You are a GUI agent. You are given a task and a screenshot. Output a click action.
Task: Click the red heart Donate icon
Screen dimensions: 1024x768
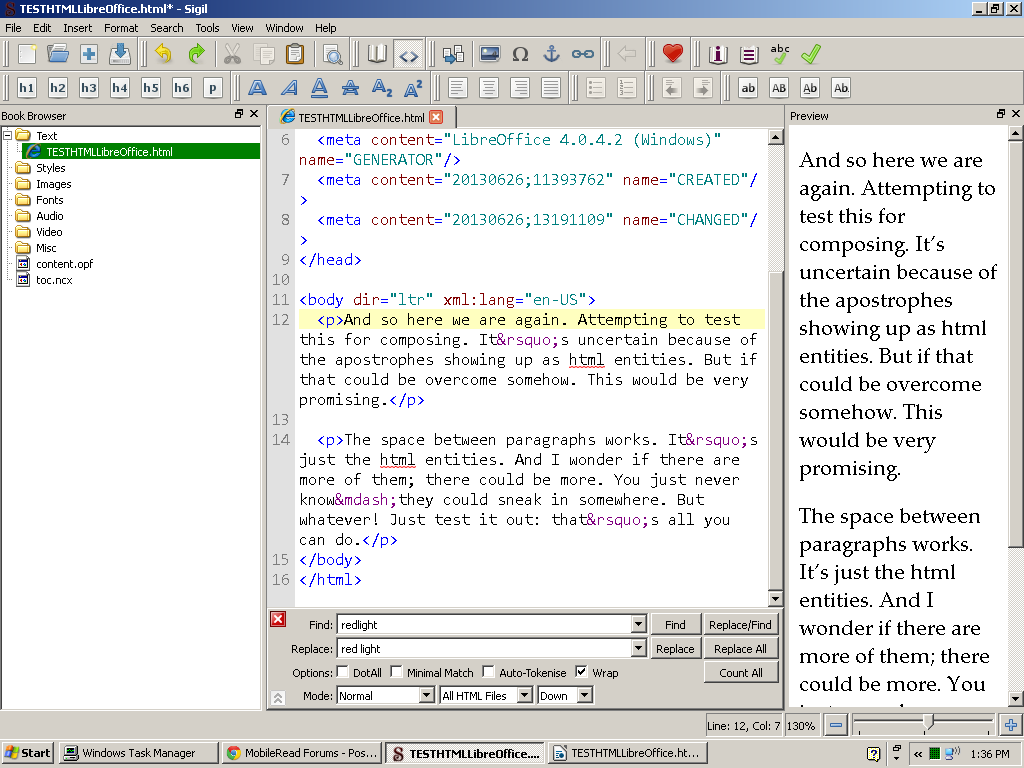pos(672,54)
